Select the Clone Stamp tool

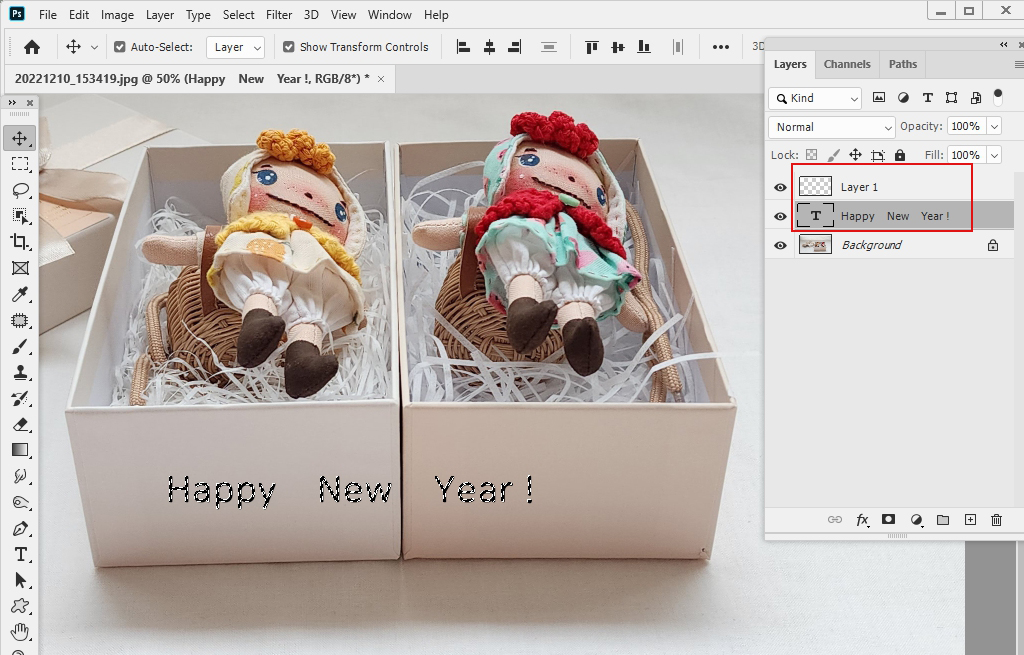click(x=20, y=373)
